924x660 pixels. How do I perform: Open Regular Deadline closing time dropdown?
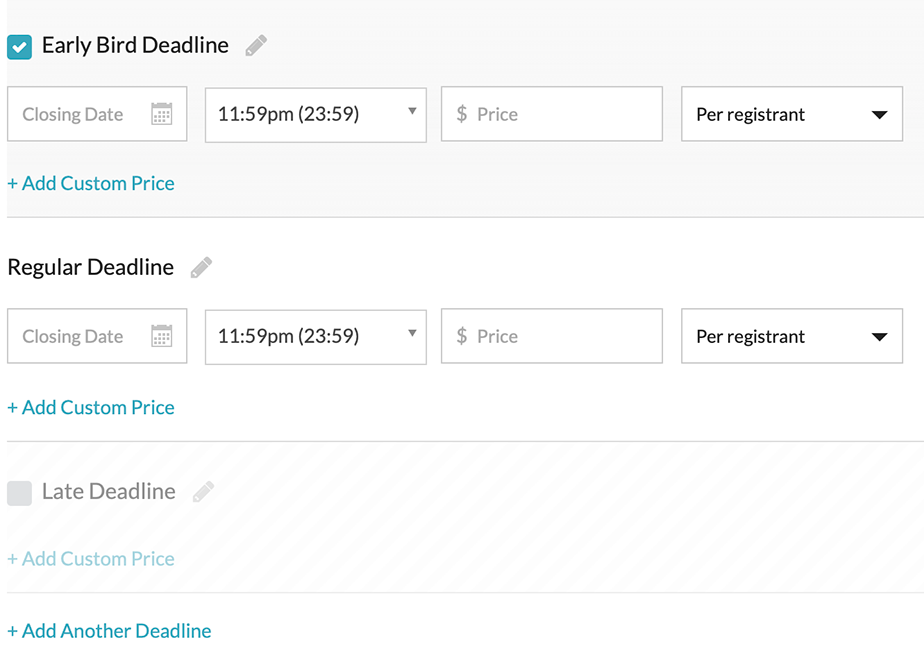point(315,337)
